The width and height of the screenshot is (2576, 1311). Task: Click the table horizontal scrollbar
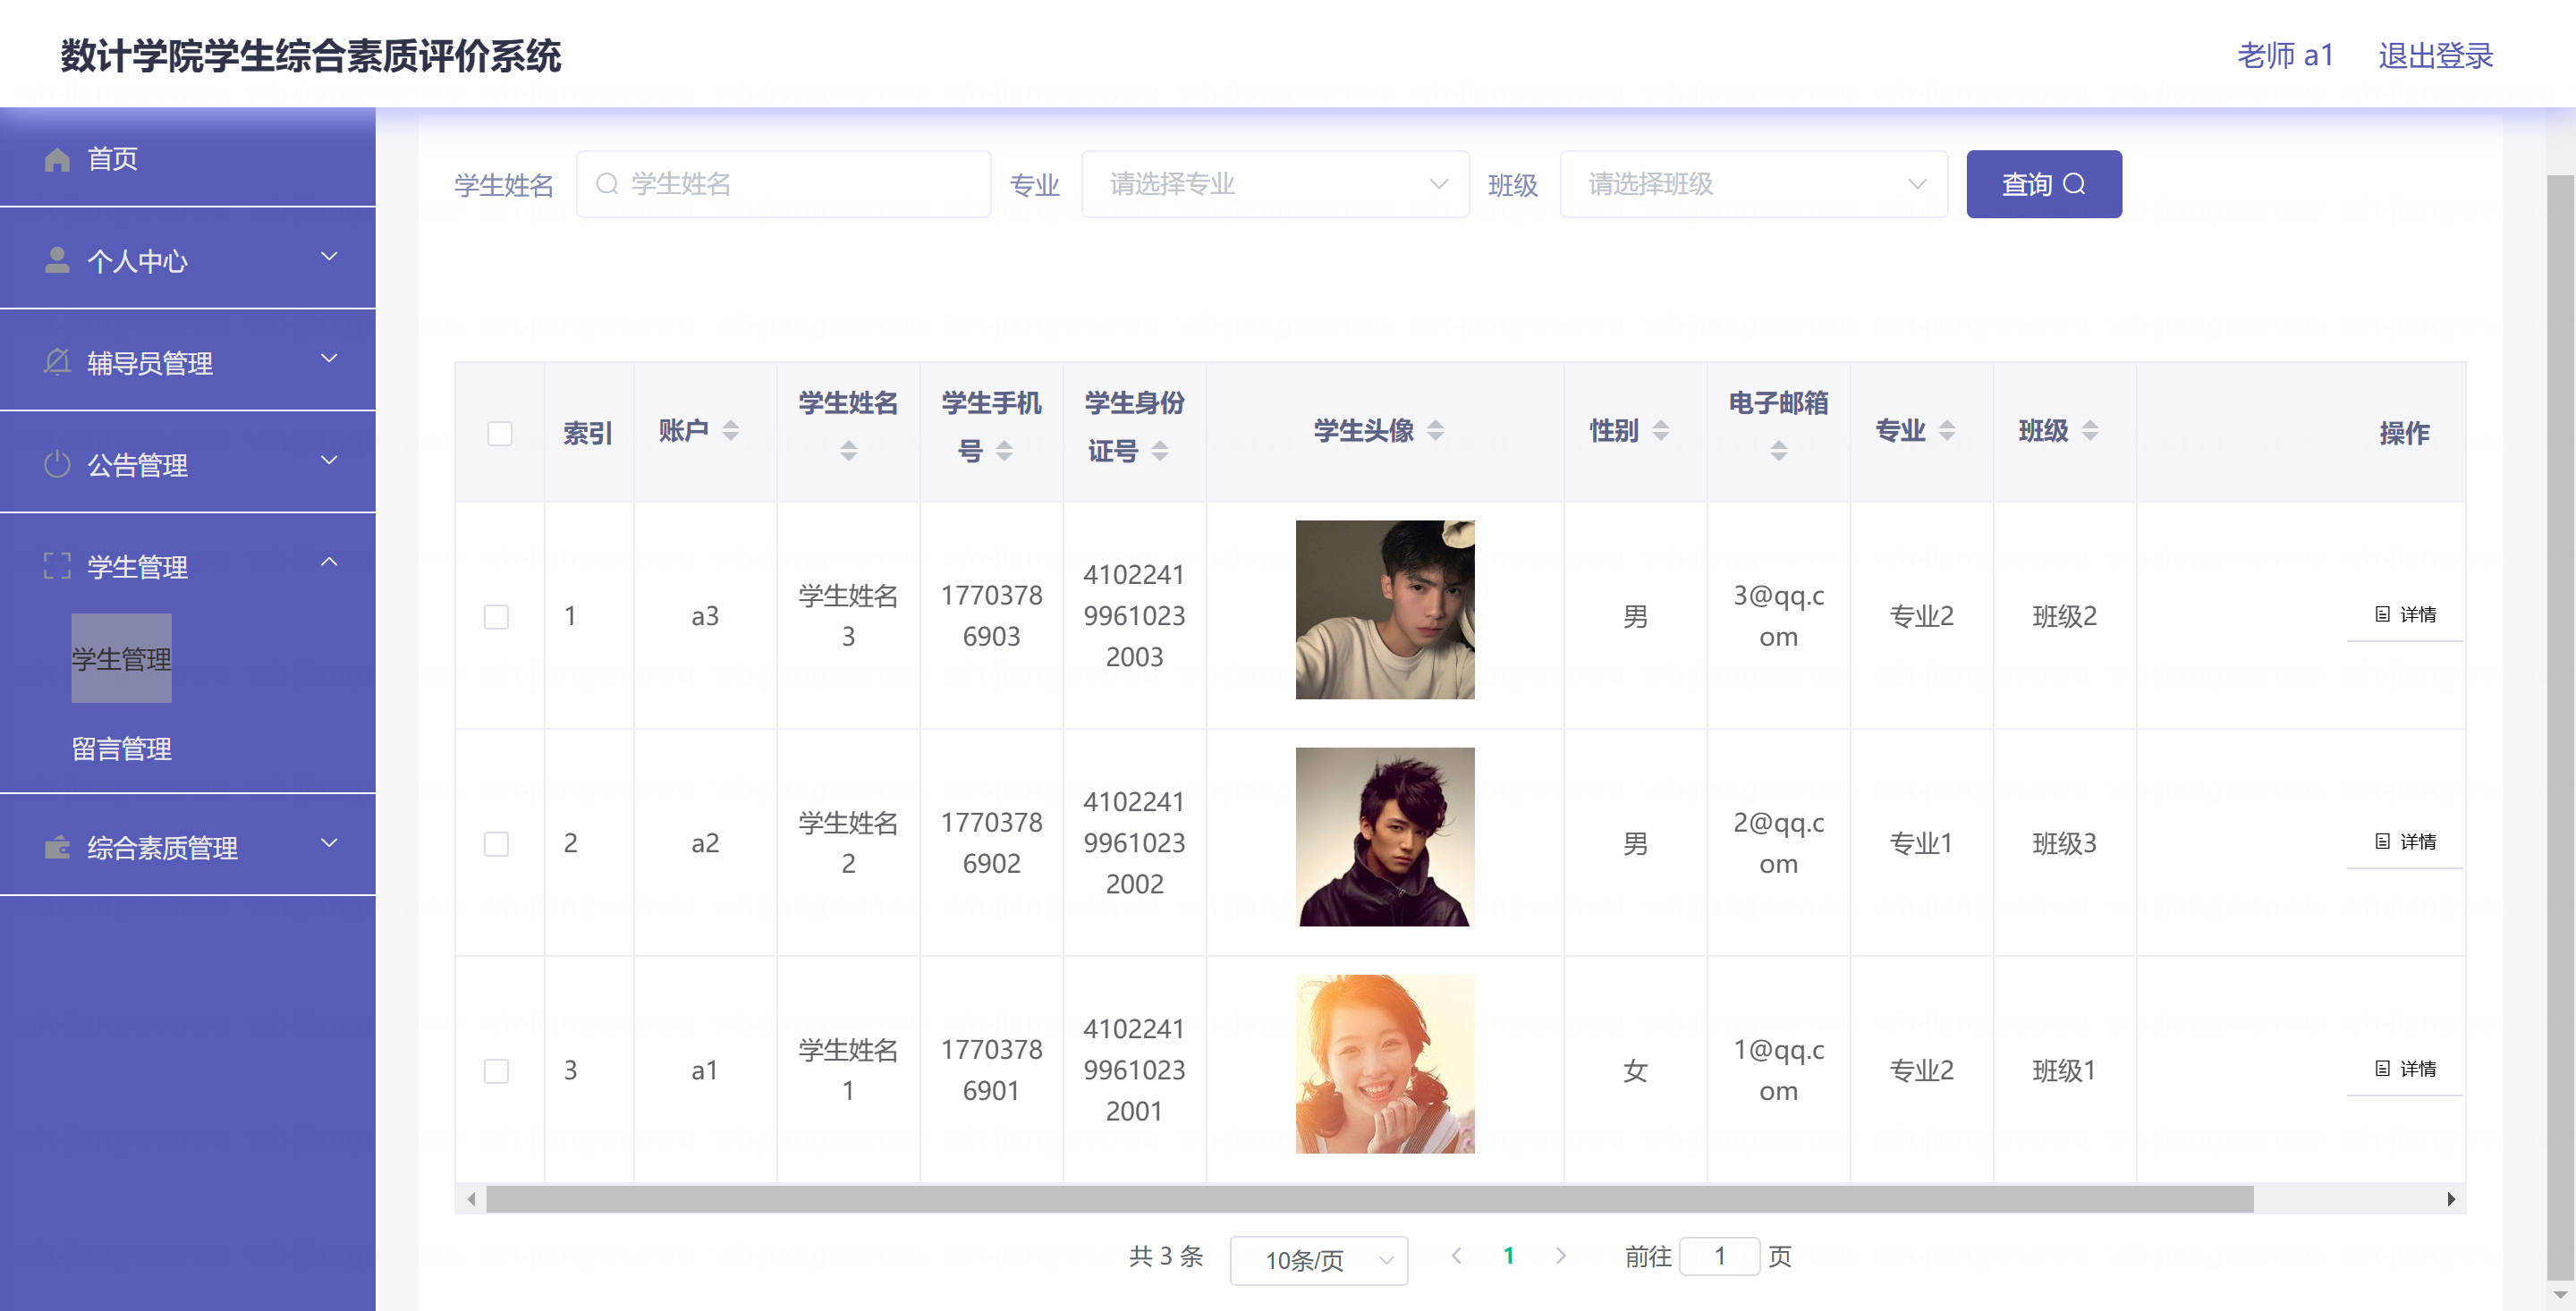point(1369,1198)
